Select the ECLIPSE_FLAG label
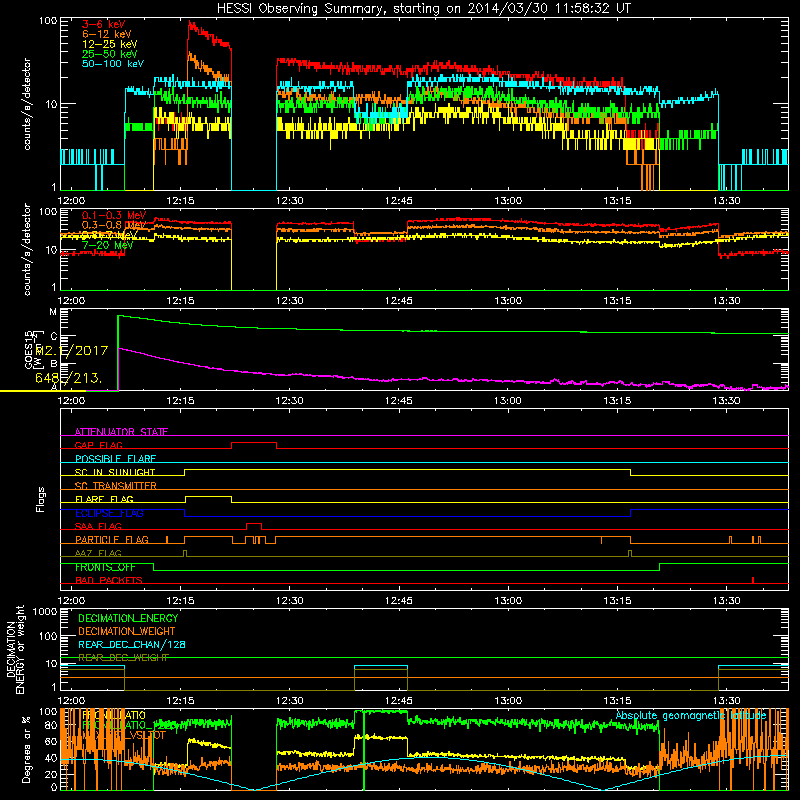 [x=109, y=513]
